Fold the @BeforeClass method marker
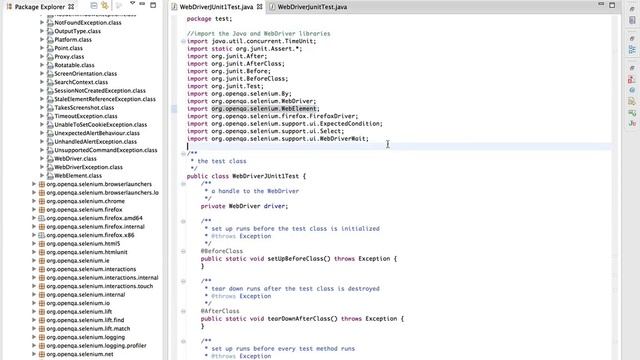Image resolution: width=640 pixels, height=360 pixels. tap(183, 251)
